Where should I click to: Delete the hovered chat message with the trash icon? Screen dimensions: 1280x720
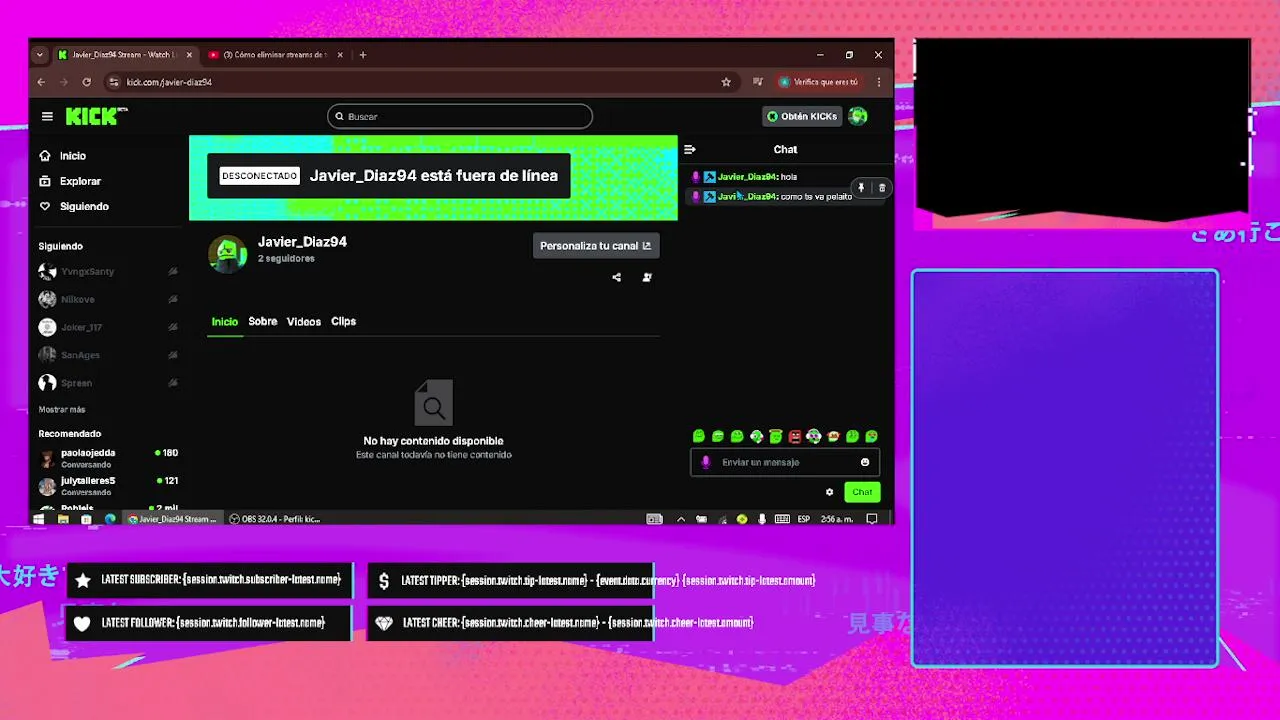pyautogui.click(x=881, y=188)
